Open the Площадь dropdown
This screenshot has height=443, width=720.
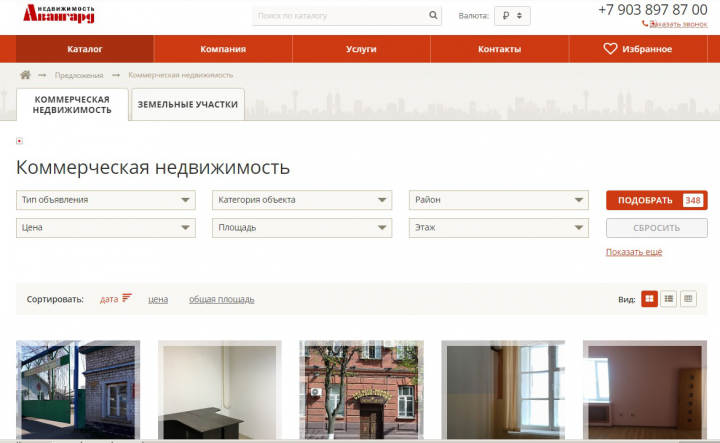coord(302,228)
